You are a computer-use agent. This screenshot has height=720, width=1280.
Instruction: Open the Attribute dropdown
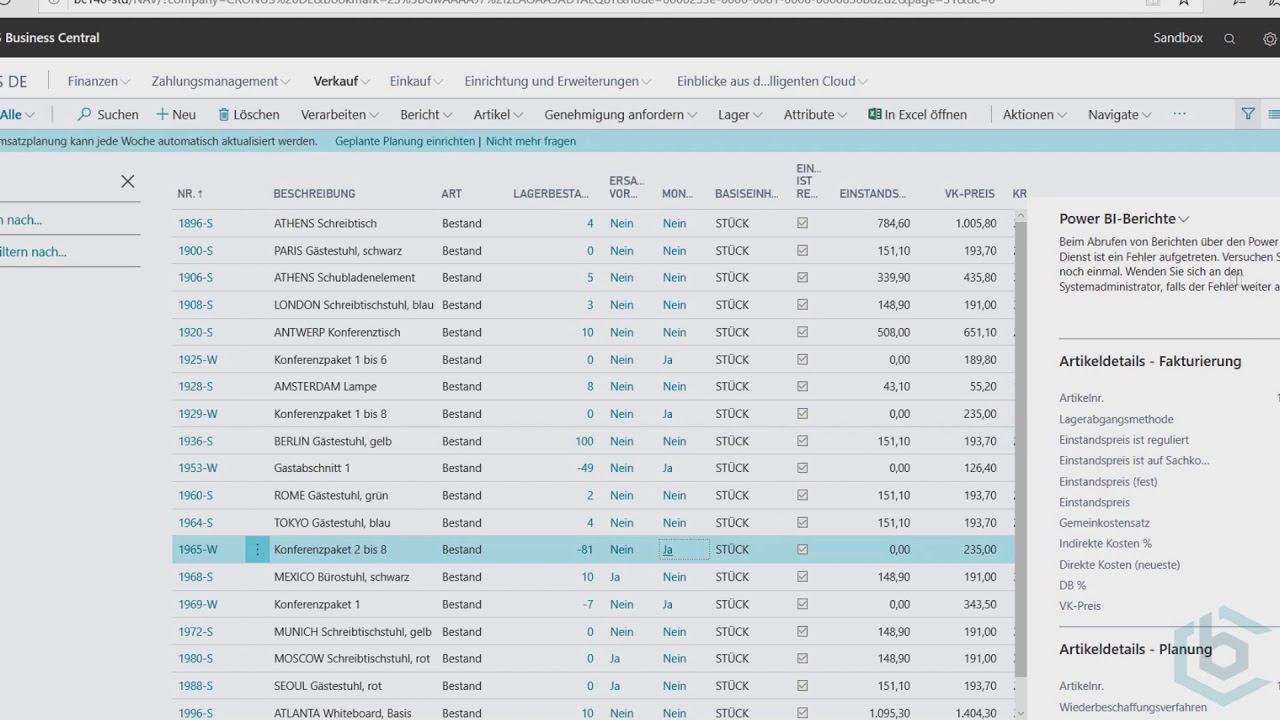pyautogui.click(x=816, y=114)
